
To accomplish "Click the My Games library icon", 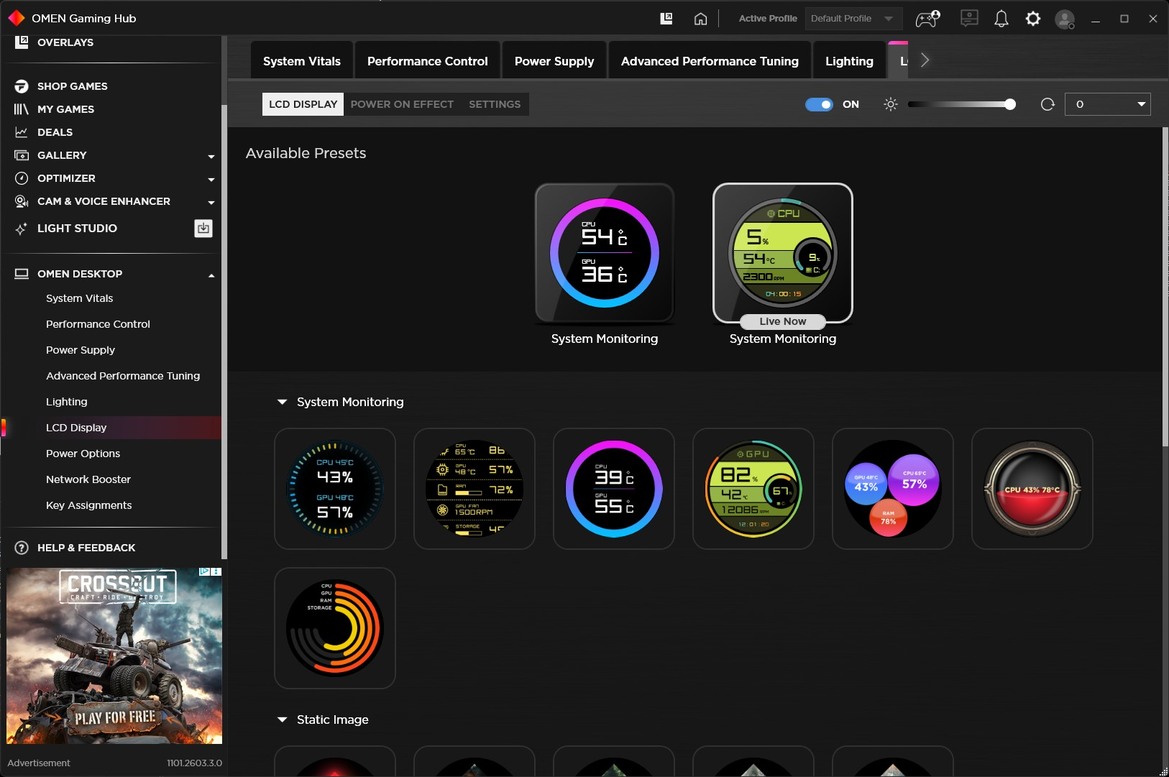I will click(22, 110).
